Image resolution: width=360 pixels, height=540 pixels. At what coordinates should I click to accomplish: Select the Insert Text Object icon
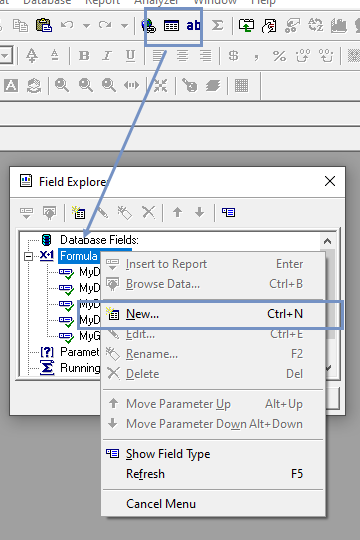point(193,25)
